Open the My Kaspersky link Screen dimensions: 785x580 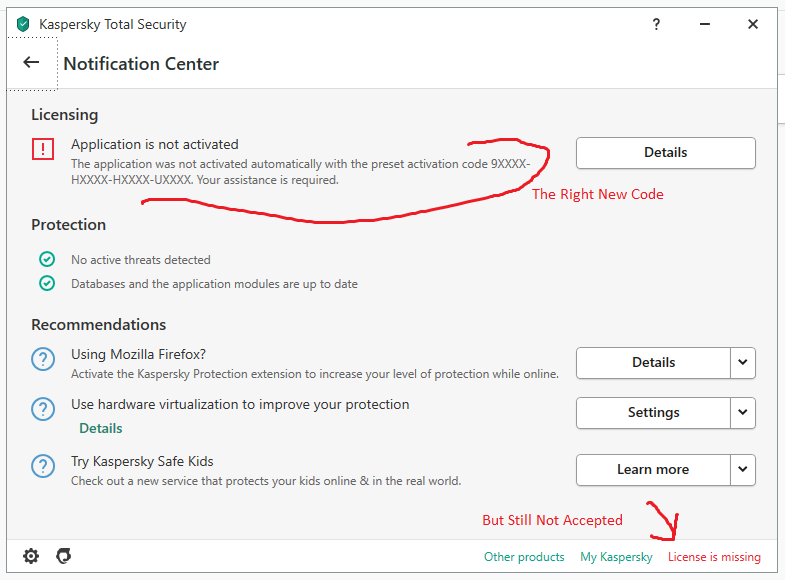(616, 557)
